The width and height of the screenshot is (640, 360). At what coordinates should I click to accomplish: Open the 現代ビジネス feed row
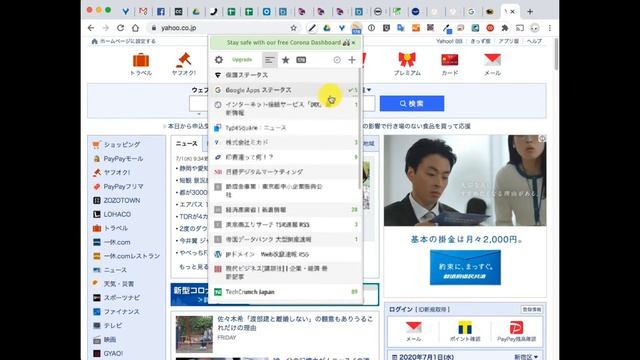point(285,272)
